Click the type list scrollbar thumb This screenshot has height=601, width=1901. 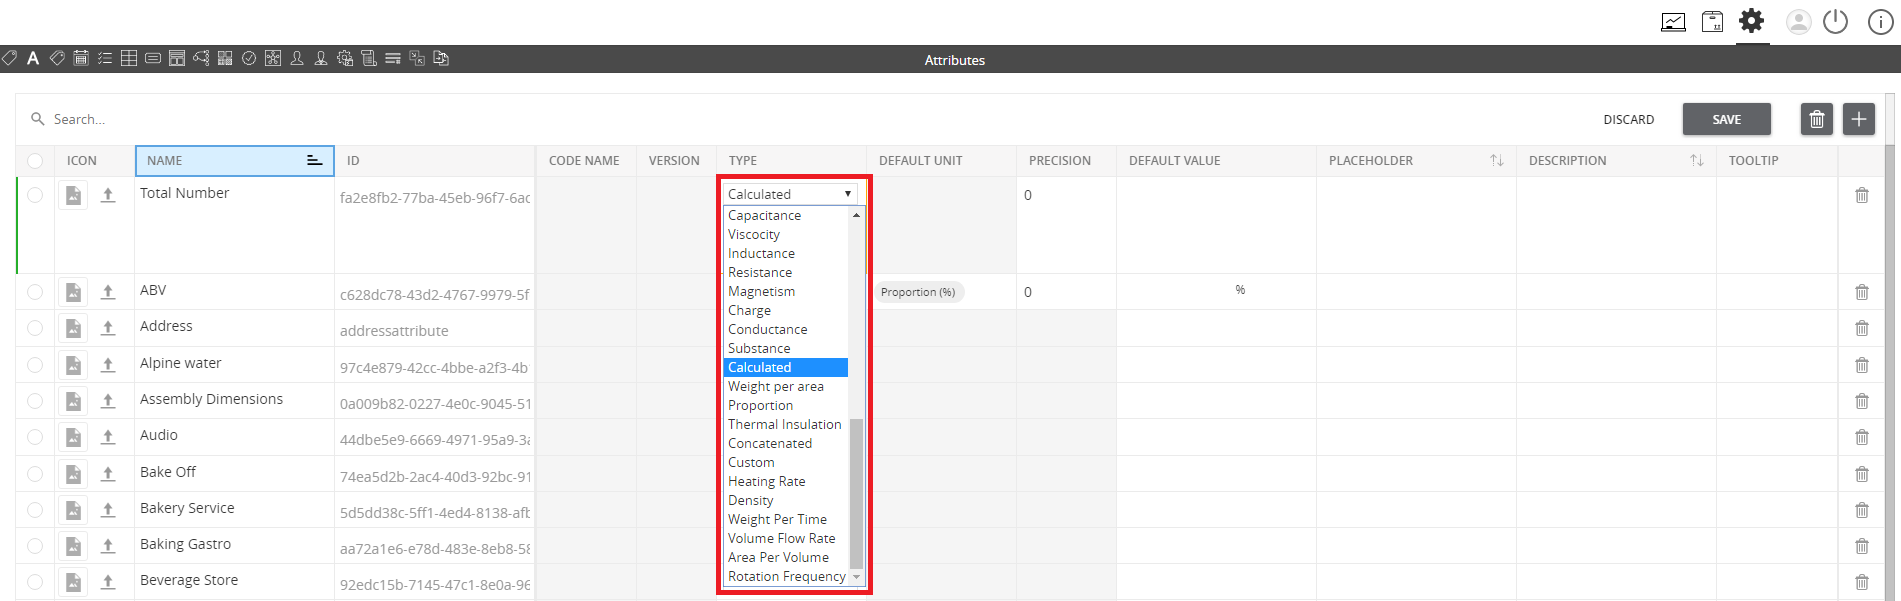click(x=856, y=493)
